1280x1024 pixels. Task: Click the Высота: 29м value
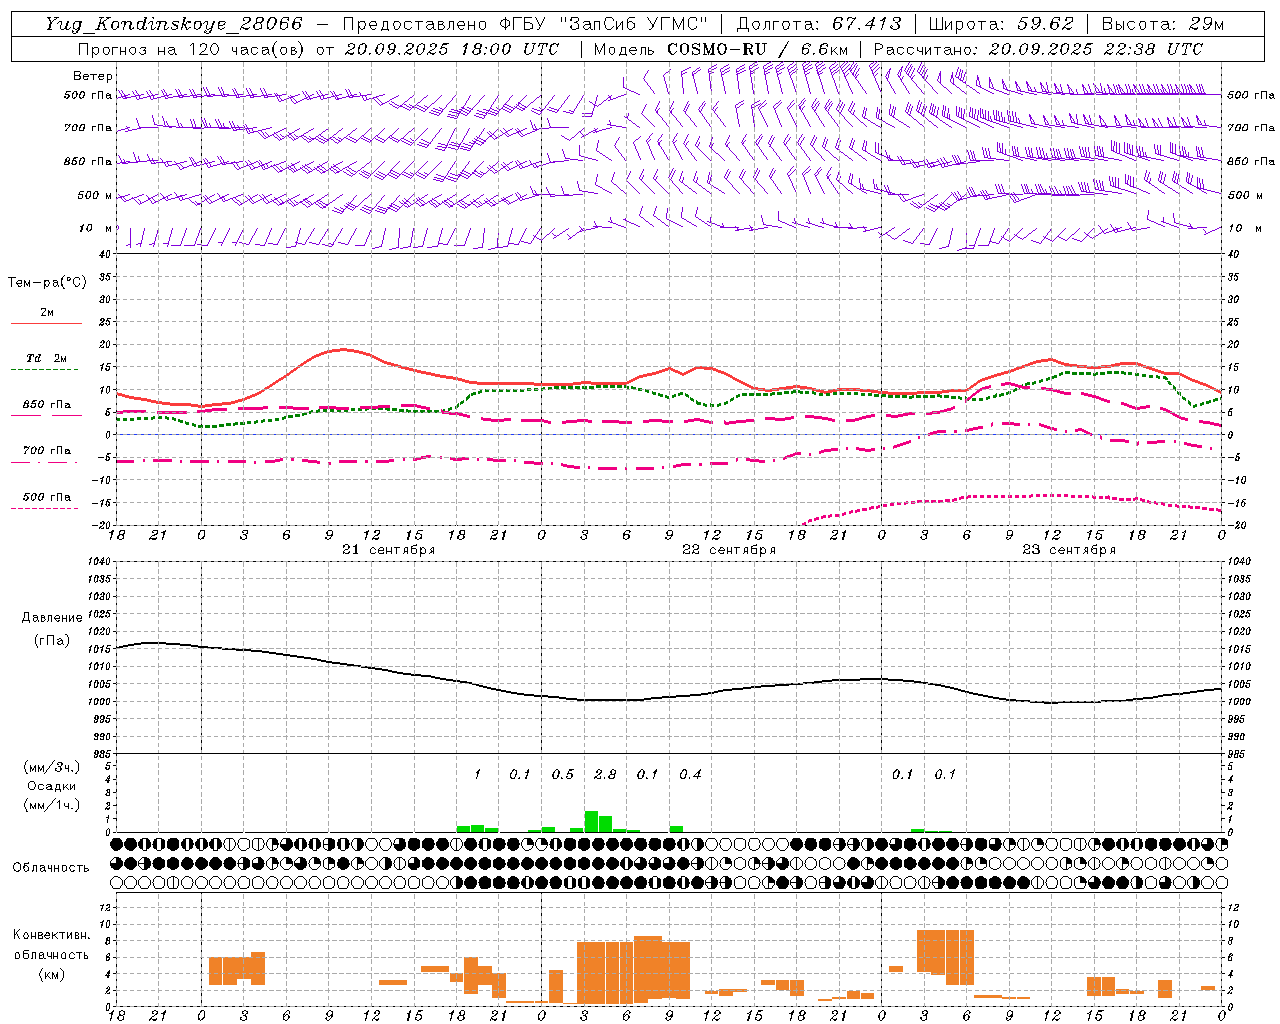tap(1163, 24)
